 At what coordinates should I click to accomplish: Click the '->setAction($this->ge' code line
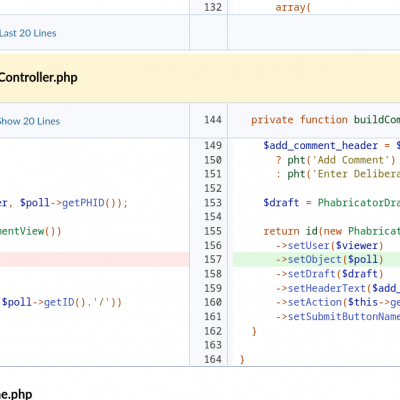tap(338, 302)
